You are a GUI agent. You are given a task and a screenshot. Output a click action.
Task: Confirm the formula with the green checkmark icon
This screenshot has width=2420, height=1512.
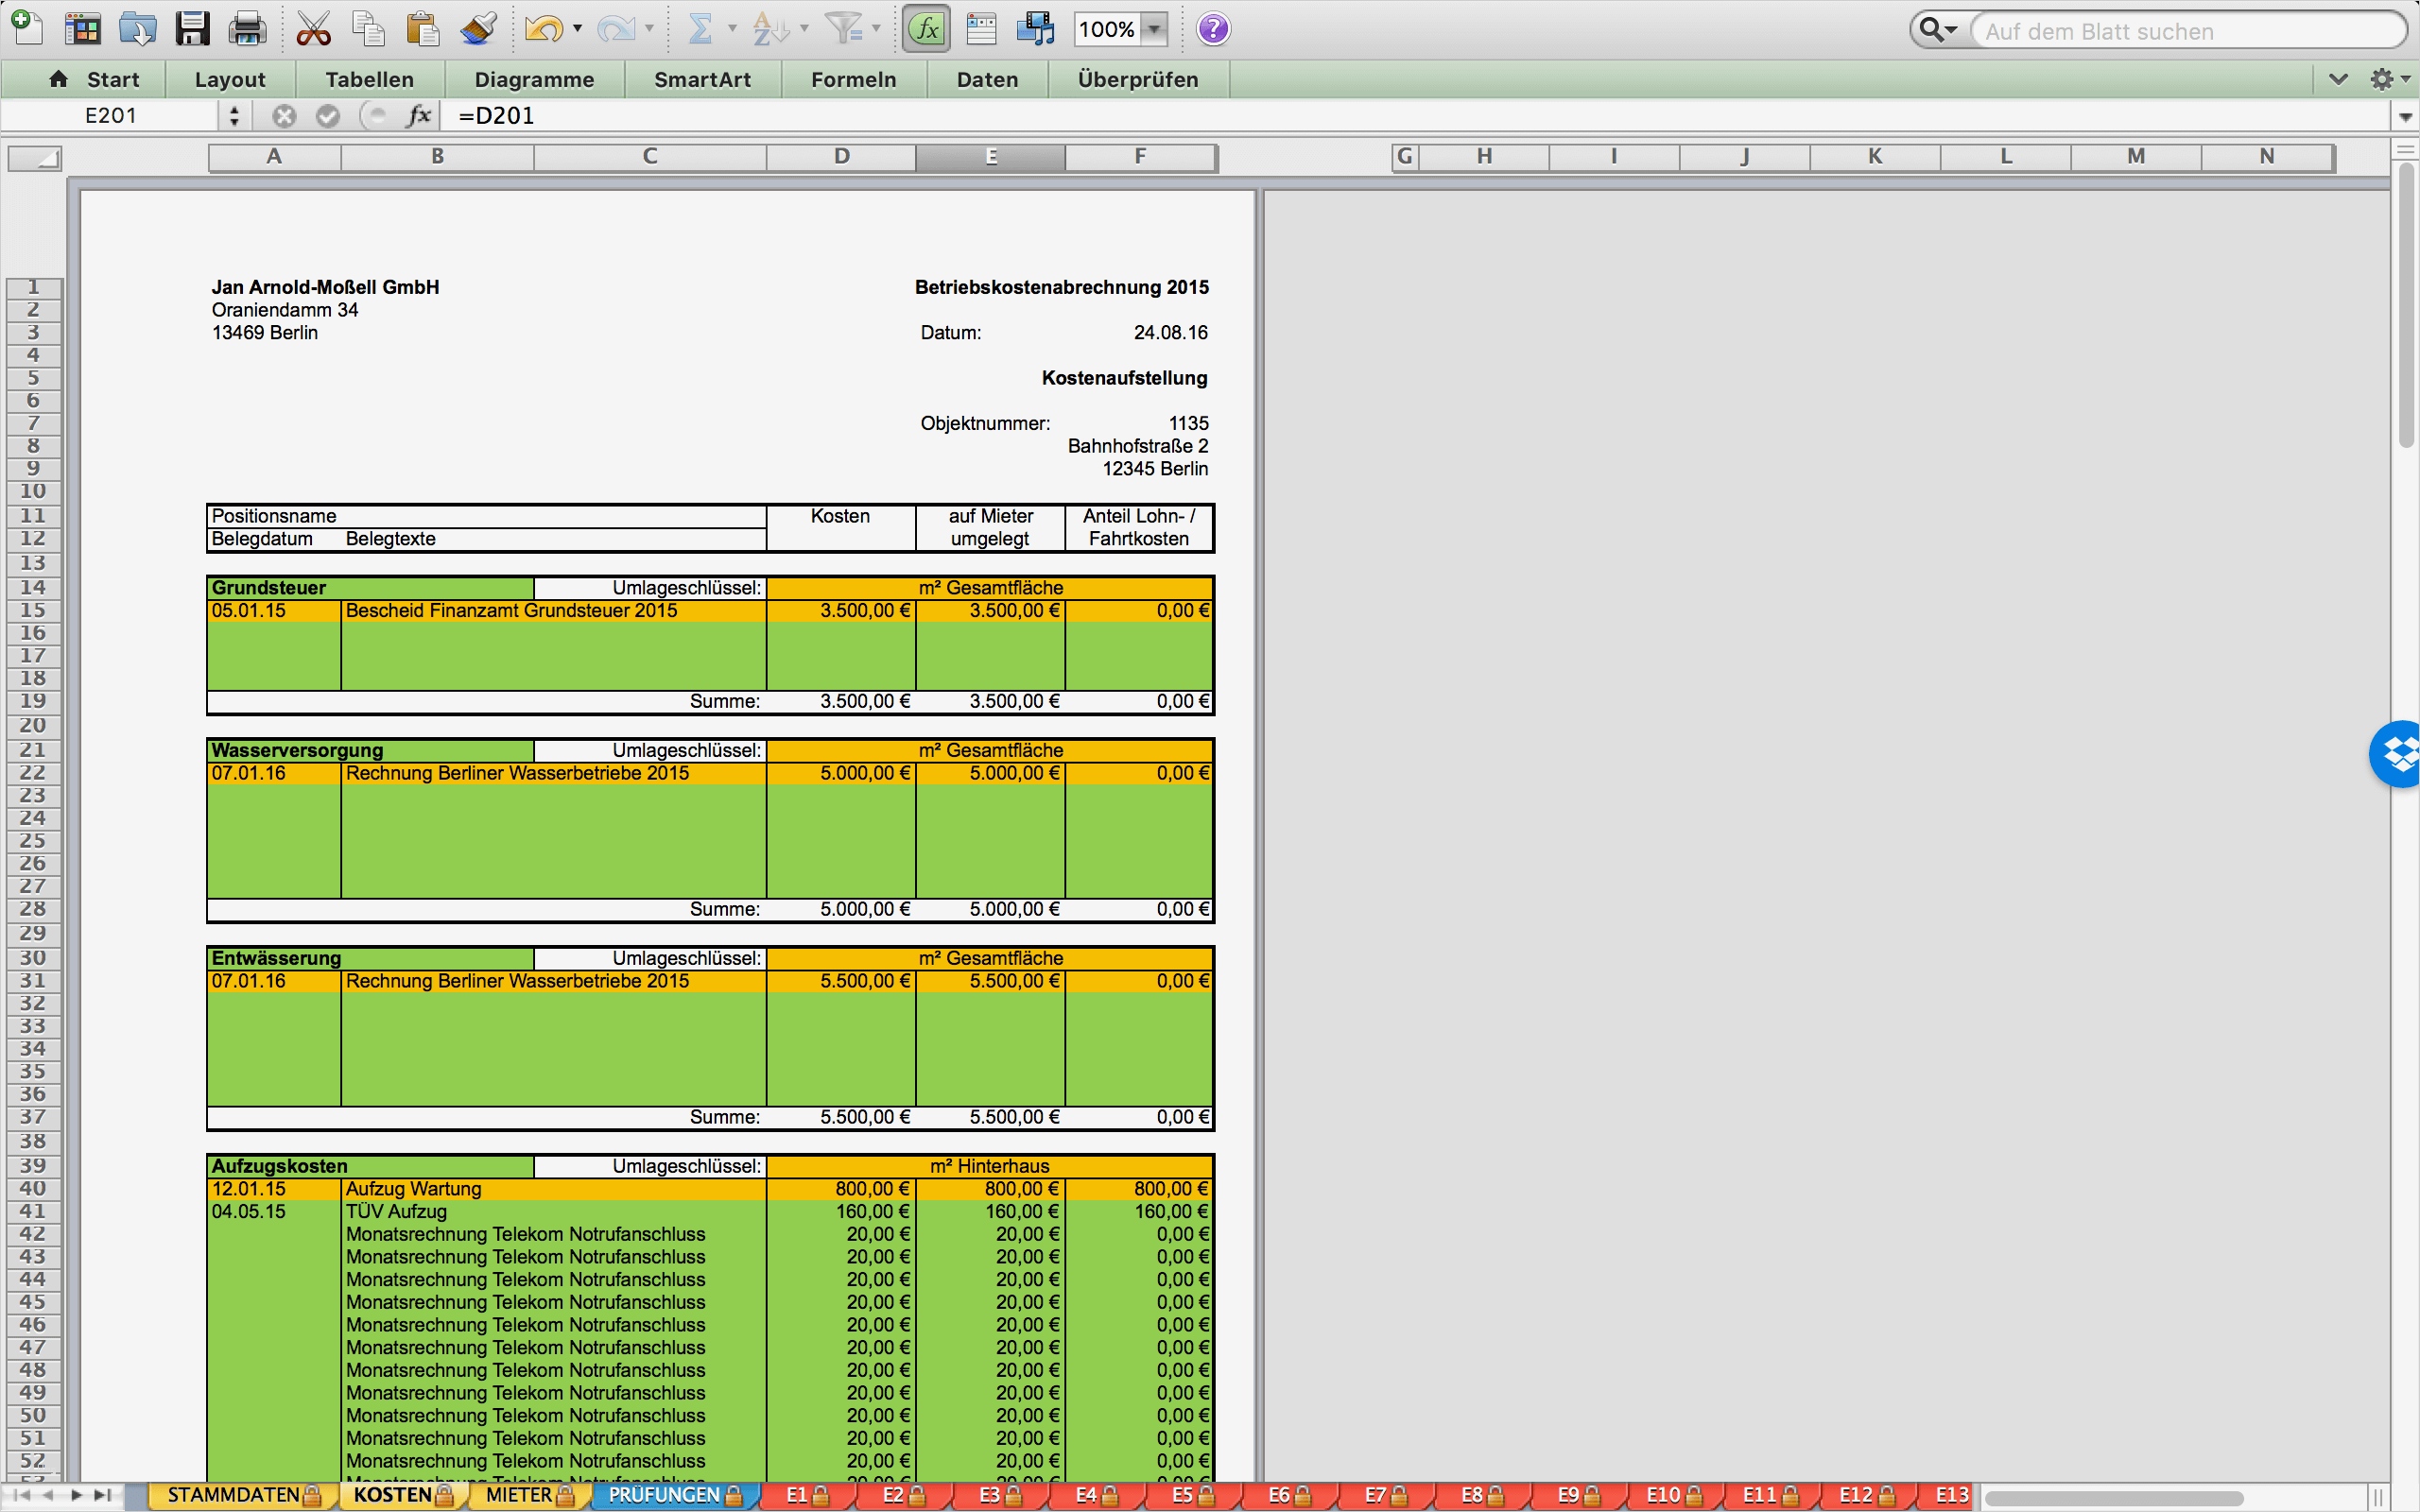(329, 115)
